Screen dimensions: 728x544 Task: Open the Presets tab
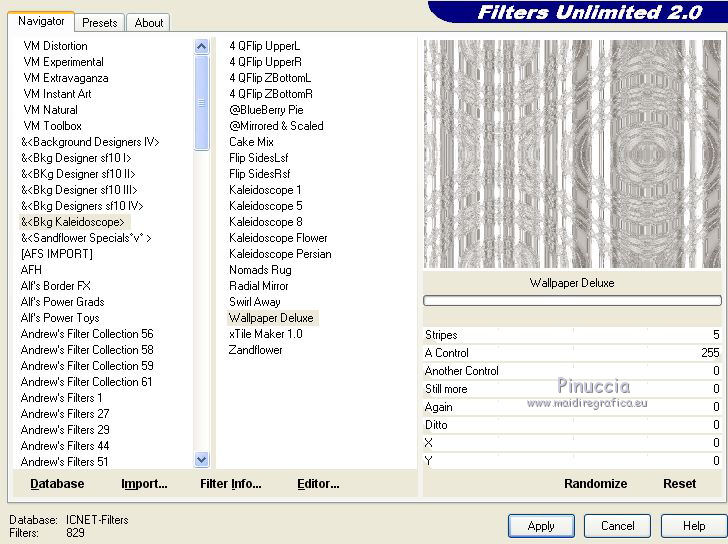click(99, 23)
